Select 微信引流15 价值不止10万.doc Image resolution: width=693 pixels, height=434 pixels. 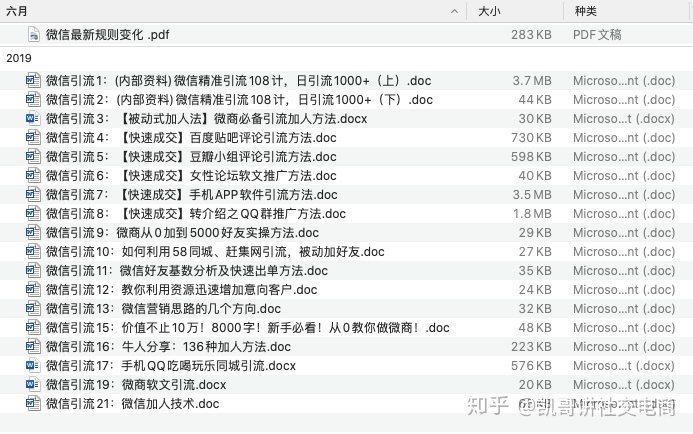coord(248,327)
